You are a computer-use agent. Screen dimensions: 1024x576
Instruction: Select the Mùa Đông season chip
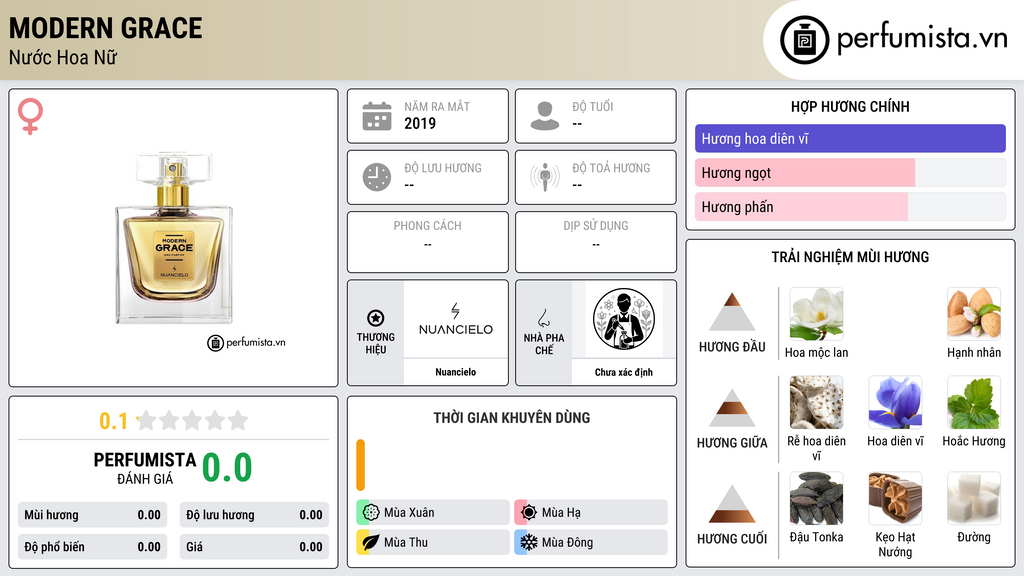click(591, 542)
